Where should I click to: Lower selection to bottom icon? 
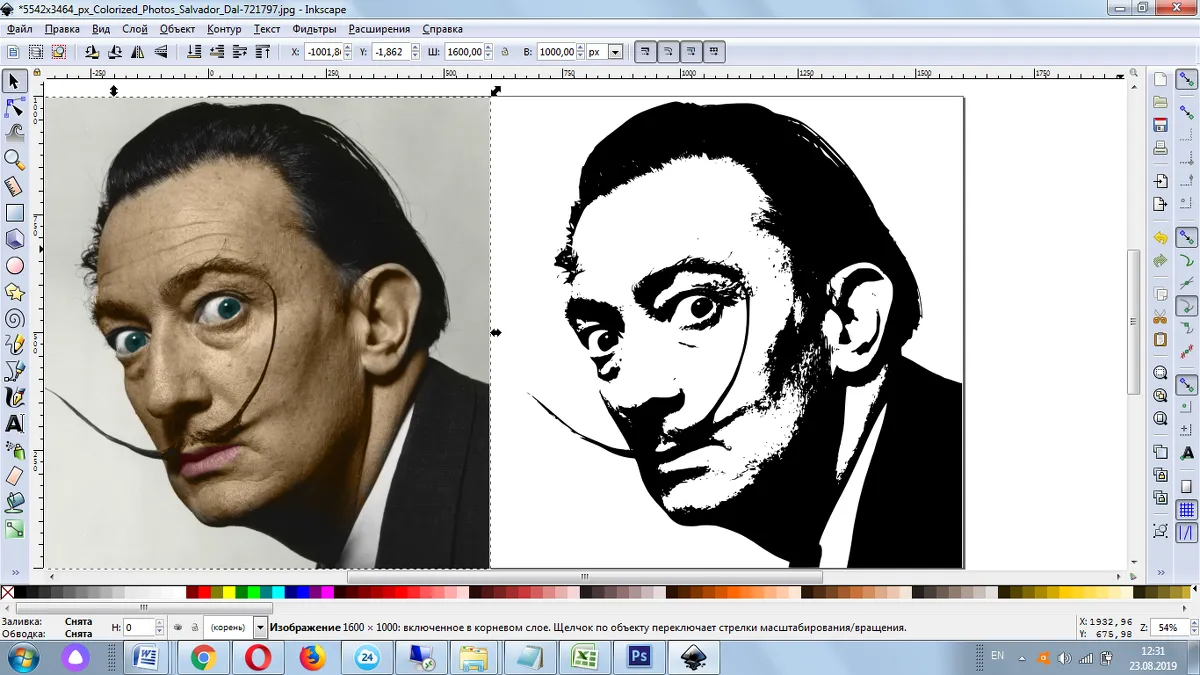coord(192,51)
